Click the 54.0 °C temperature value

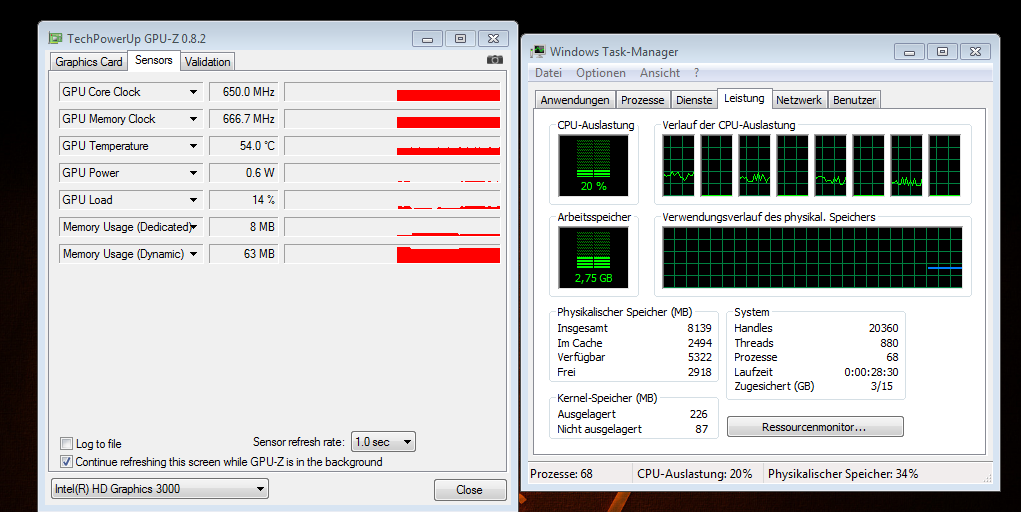coord(244,146)
